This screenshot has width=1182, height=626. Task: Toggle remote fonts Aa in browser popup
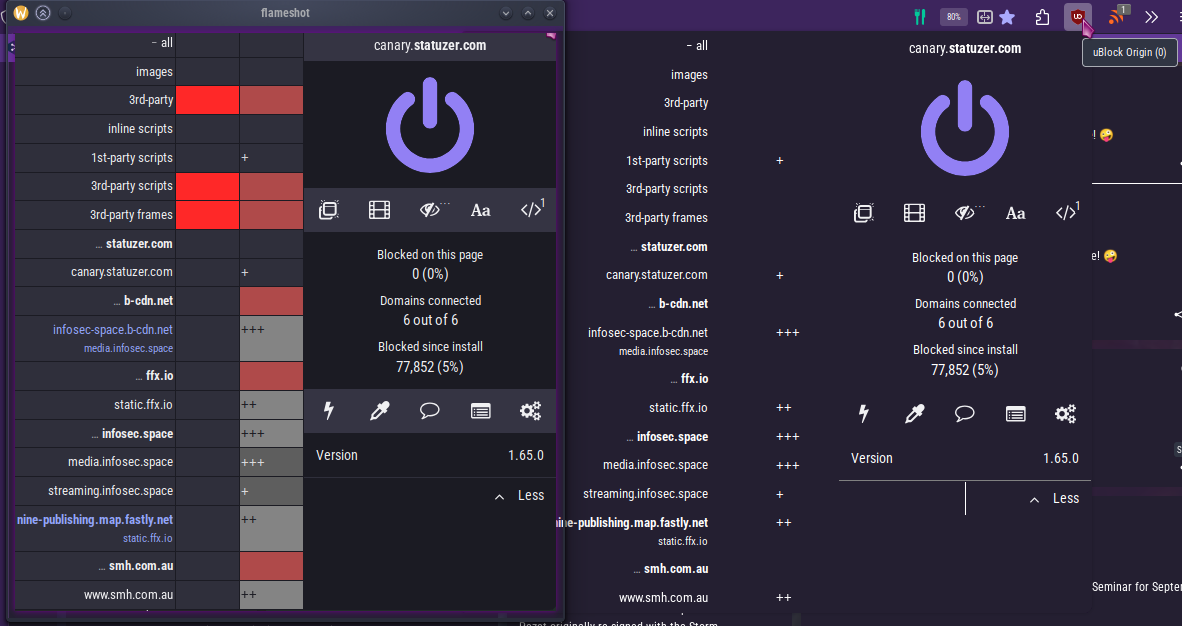click(1015, 213)
